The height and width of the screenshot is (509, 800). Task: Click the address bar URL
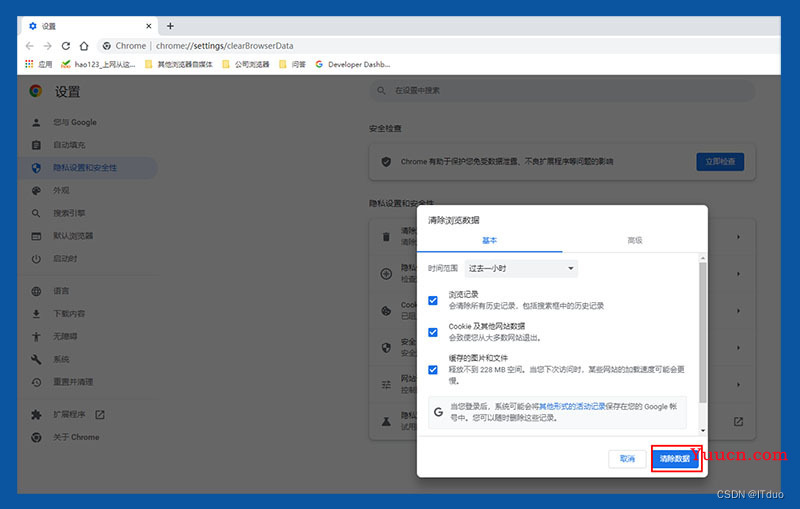click(224, 46)
